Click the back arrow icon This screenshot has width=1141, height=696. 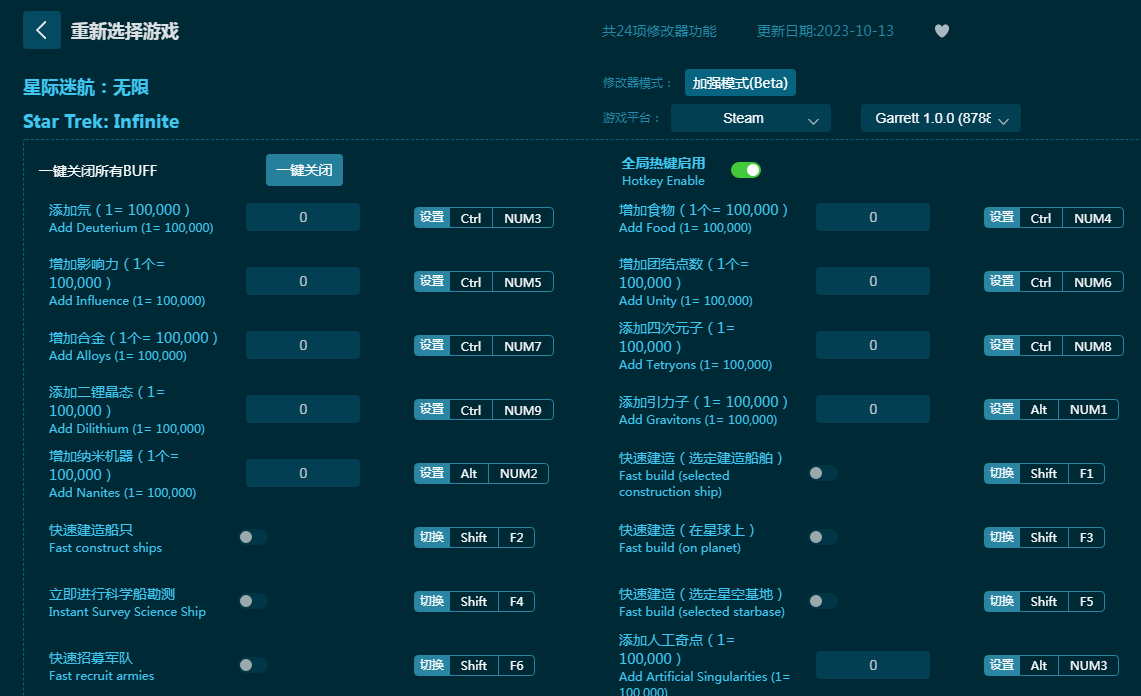tap(41, 30)
